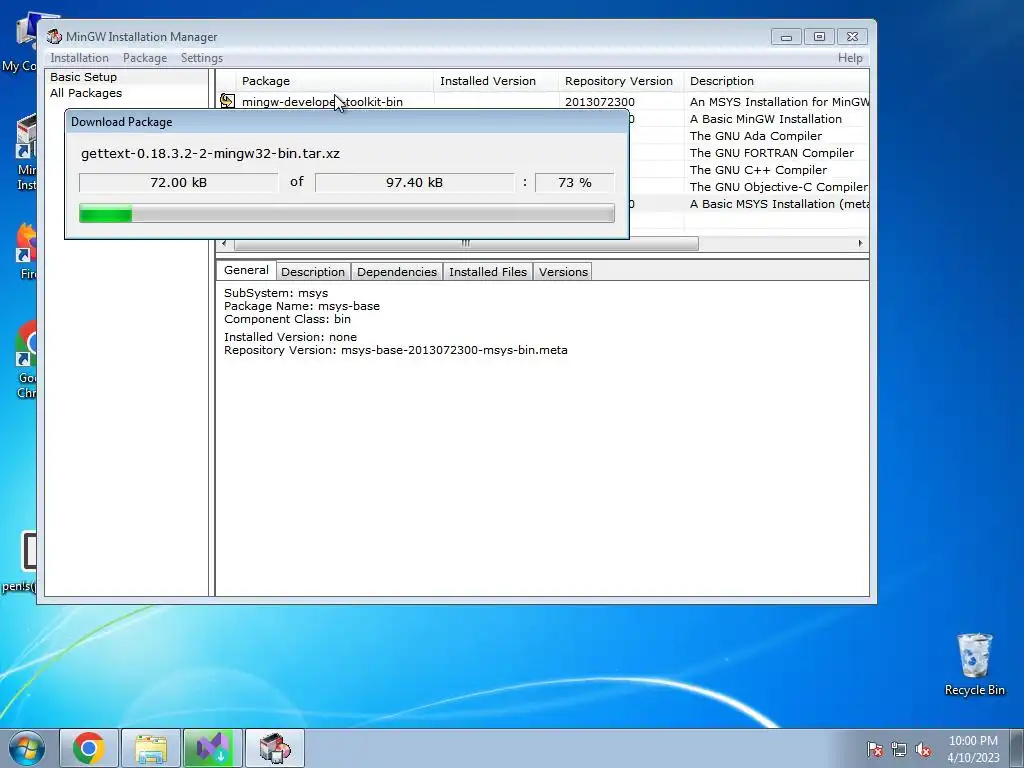
Task: Open the Recycle Bin on the desktop
Action: pos(974,664)
